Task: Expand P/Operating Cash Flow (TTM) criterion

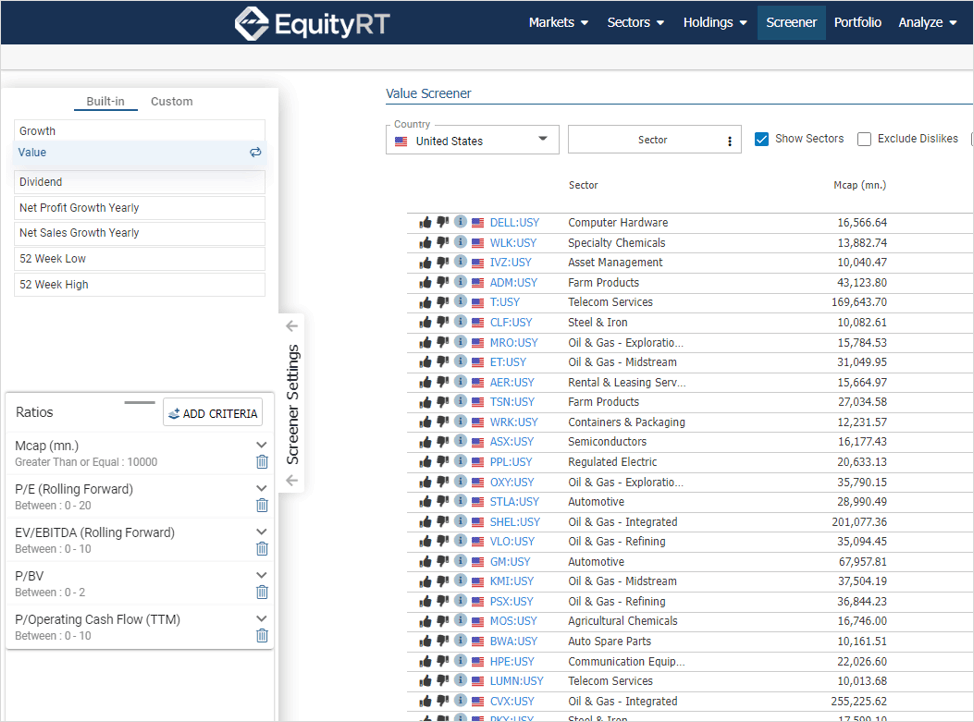Action: [x=262, y=619]
